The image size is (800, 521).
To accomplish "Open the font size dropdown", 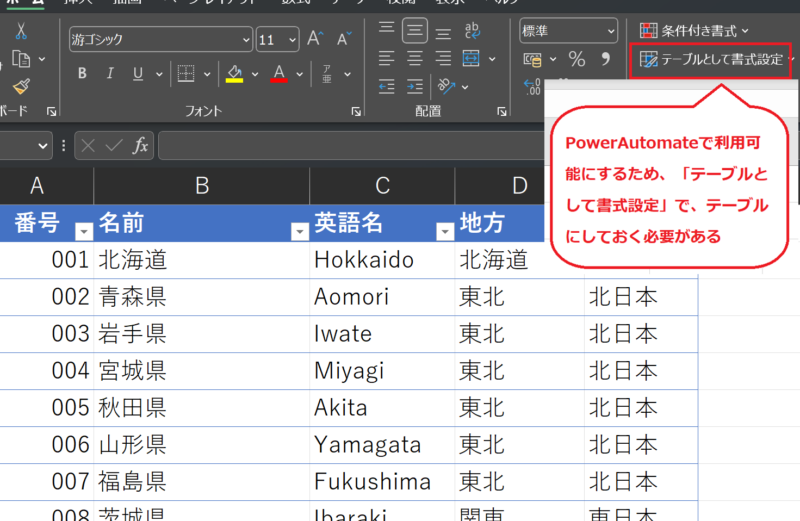I will [293, 41].
